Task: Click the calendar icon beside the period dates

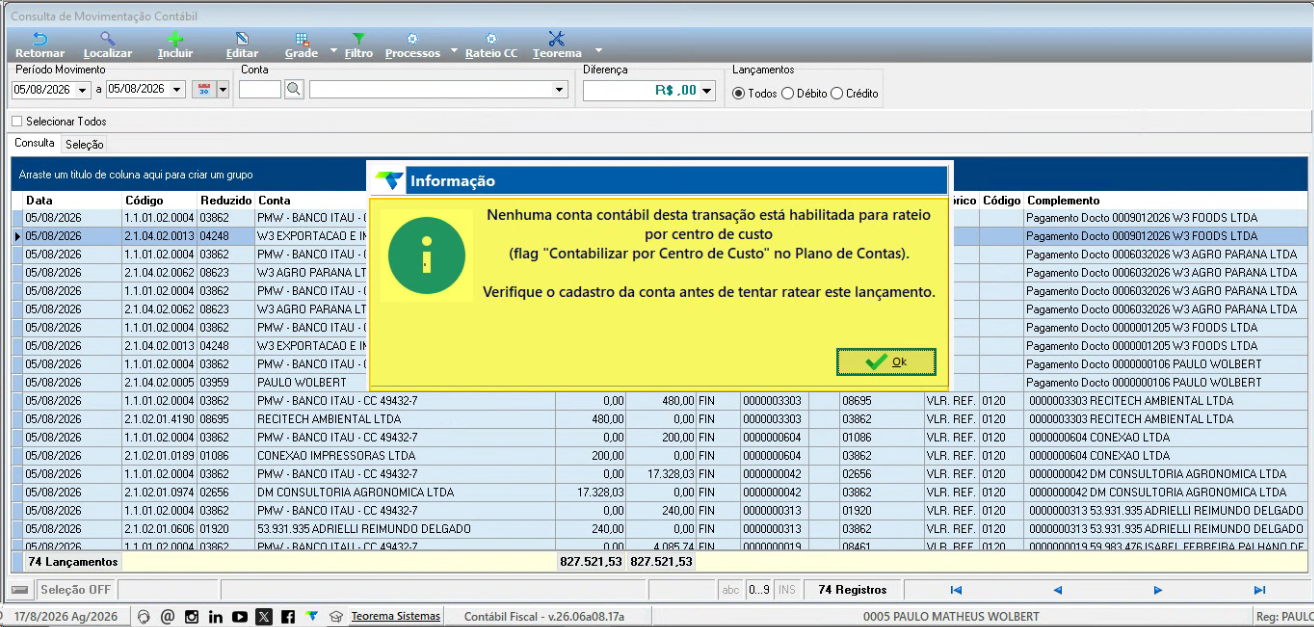Action: 203,89
